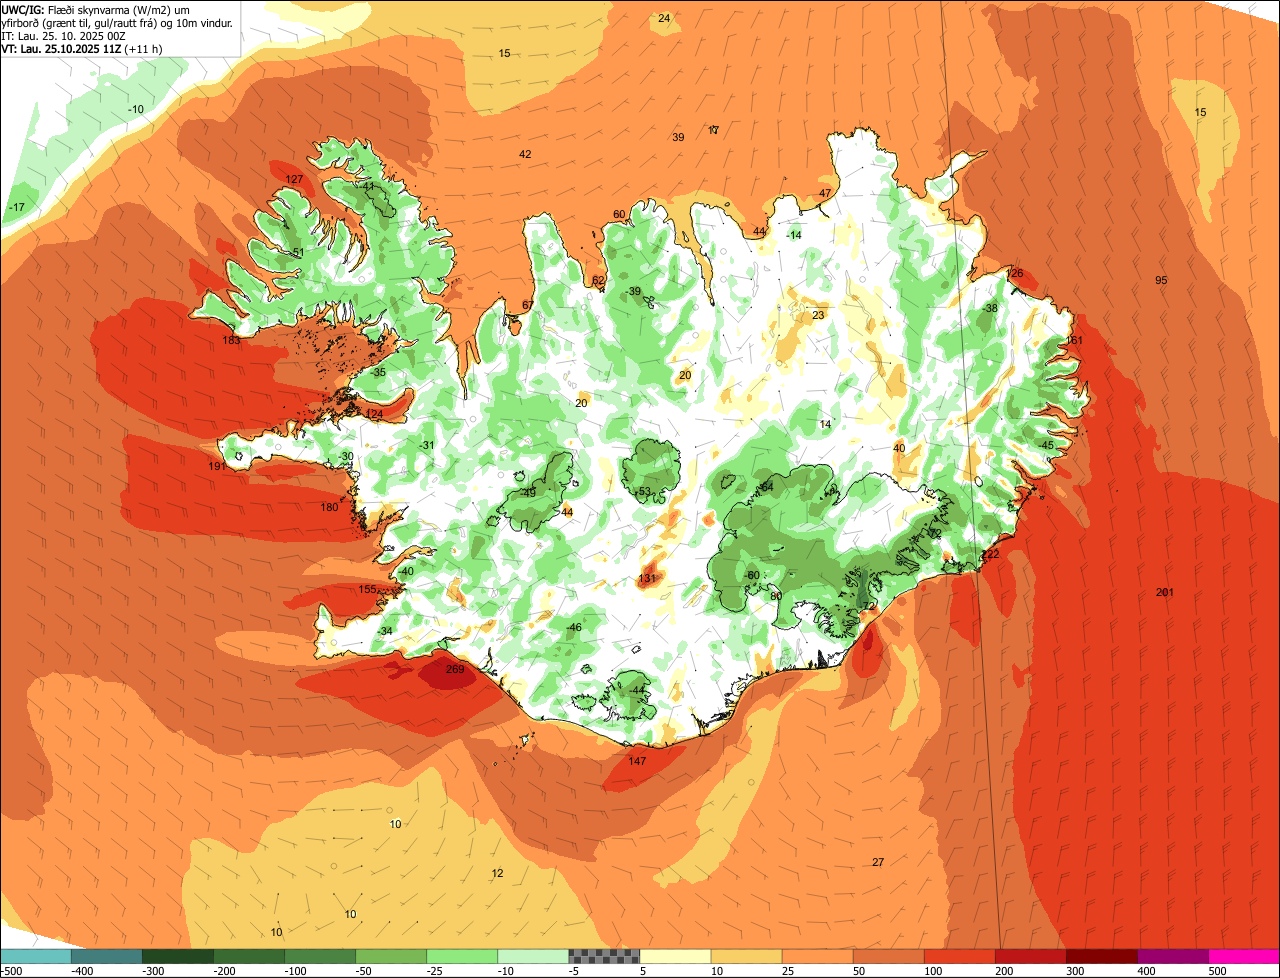Viewport: 1280px width, 978px height.
Task: Click the 95 value over the northeastern sea
Action: (x=1161, y=280)
